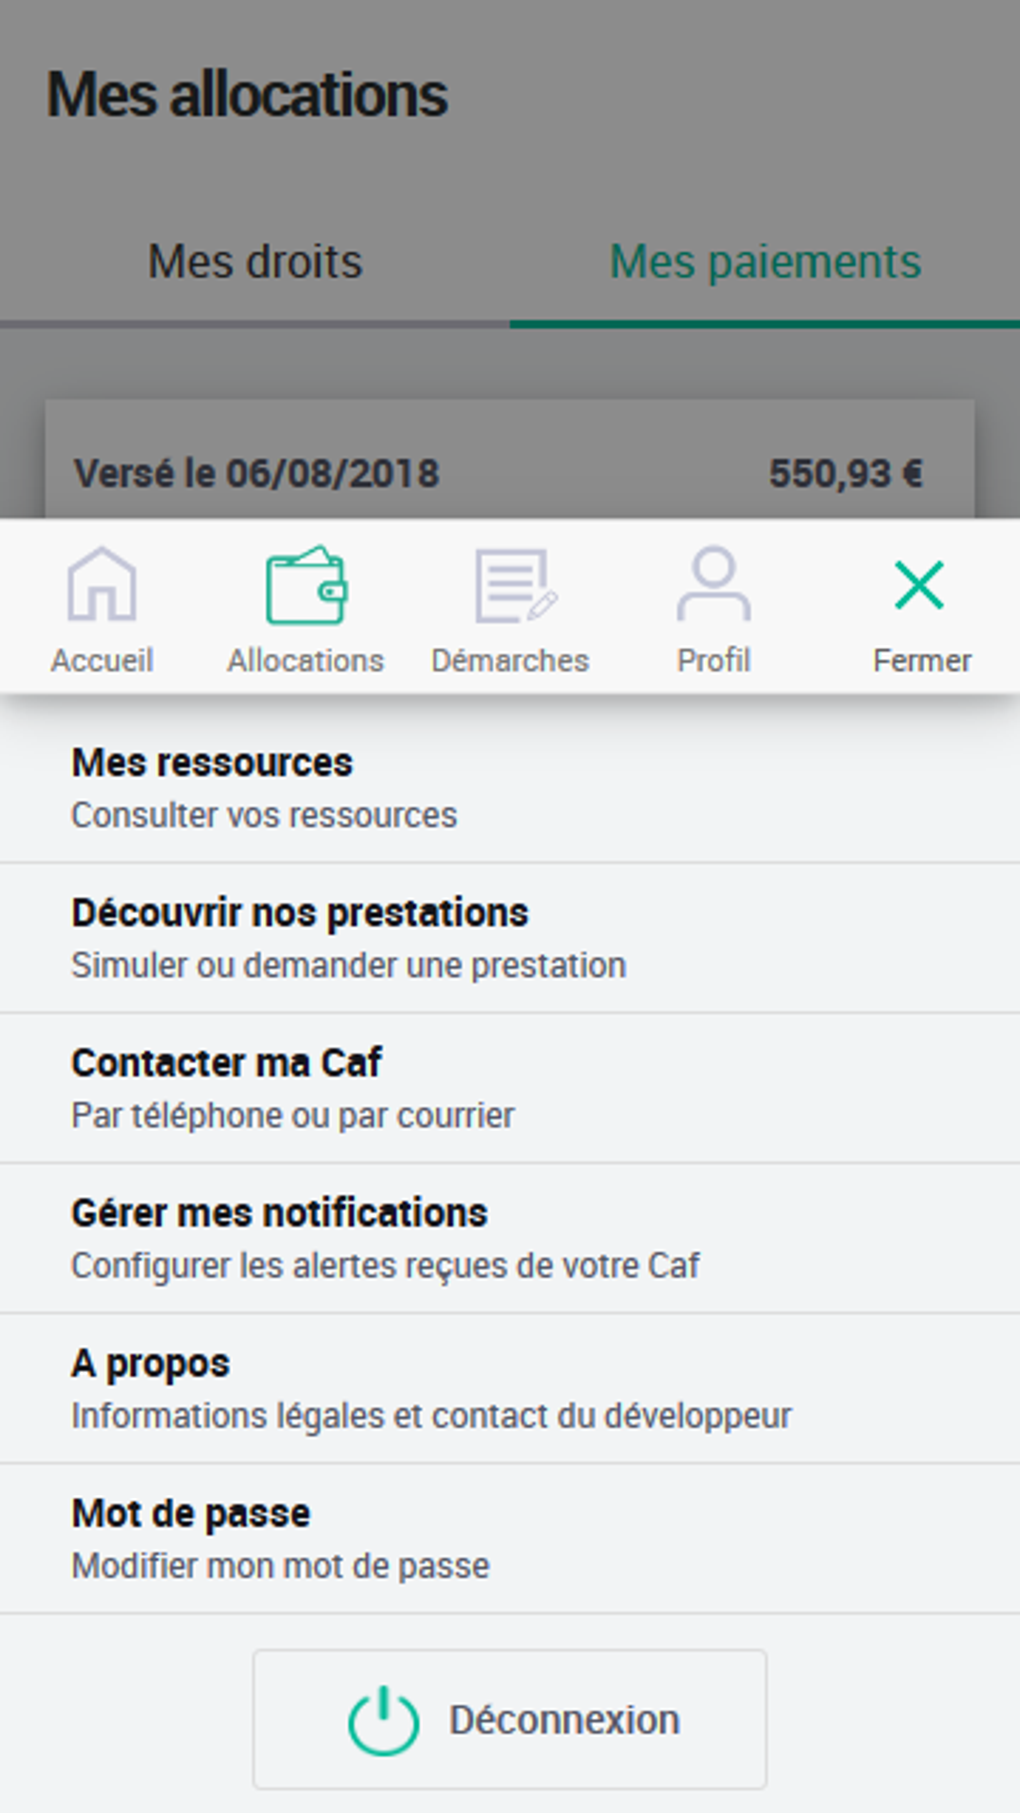Click the Mes allocations page title

(247, 95)
